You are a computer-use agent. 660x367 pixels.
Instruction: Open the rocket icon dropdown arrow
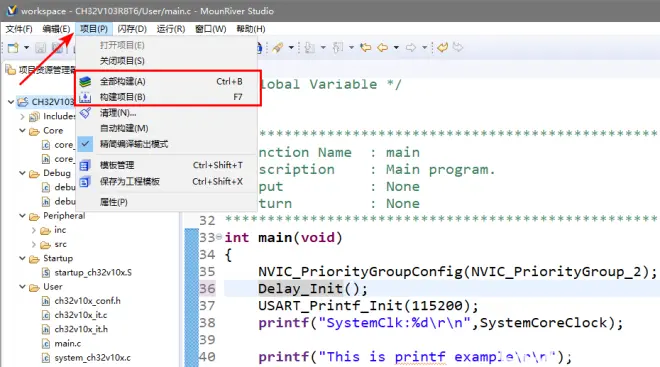(x=291, y=48)
